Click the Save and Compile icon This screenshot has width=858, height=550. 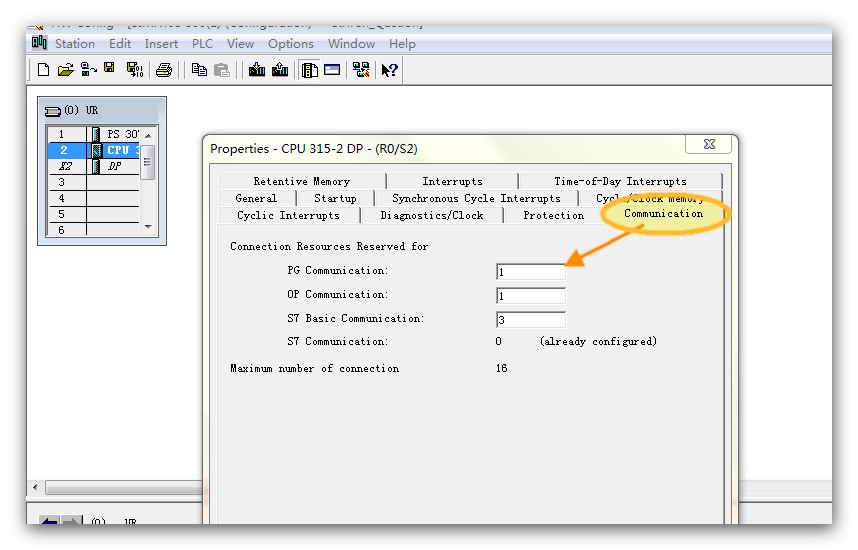click(134, 70)
